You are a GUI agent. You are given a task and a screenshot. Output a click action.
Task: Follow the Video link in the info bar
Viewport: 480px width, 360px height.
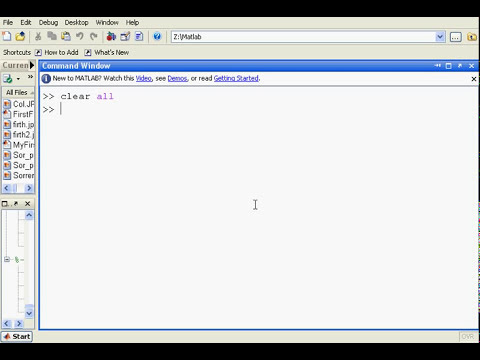coord(144,78)
